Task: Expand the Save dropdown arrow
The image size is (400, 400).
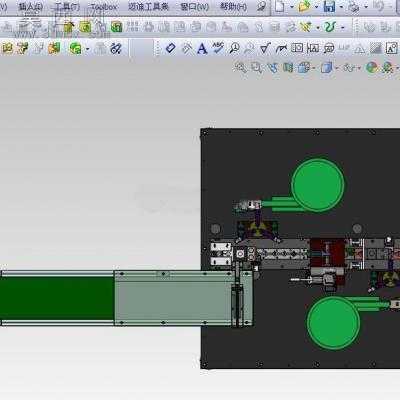Action: click(341, 7)
